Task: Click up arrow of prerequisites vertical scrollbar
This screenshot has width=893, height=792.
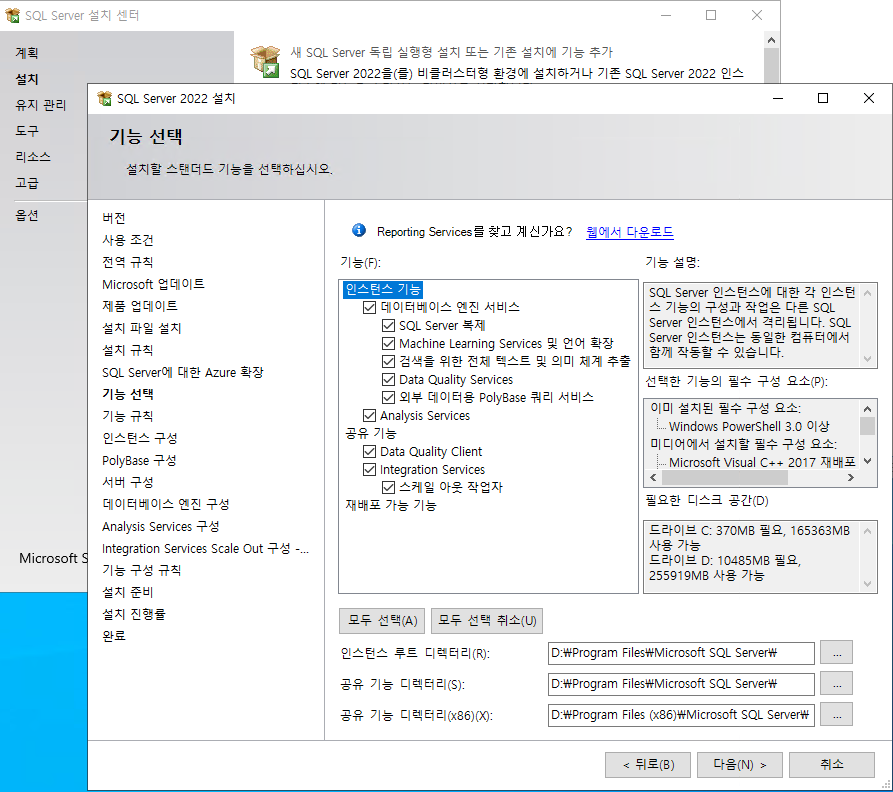Action: 867,409
